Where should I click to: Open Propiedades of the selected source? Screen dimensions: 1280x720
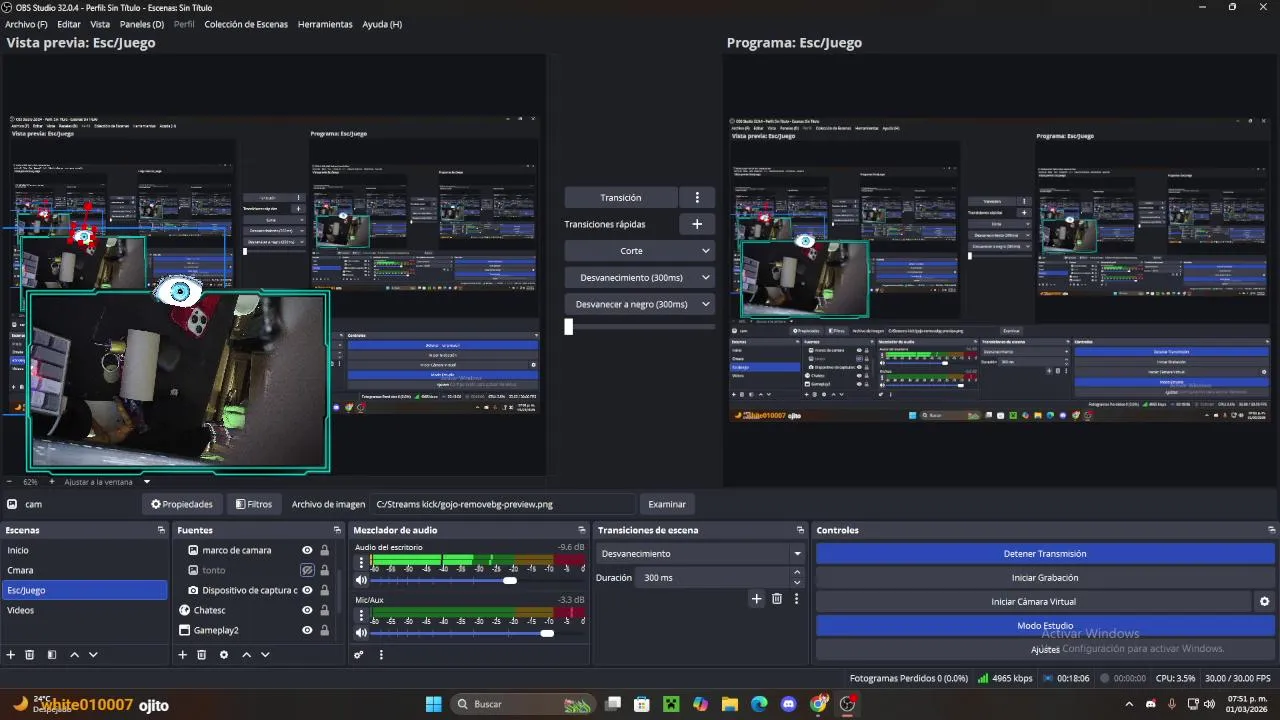(x=182, y=504)
